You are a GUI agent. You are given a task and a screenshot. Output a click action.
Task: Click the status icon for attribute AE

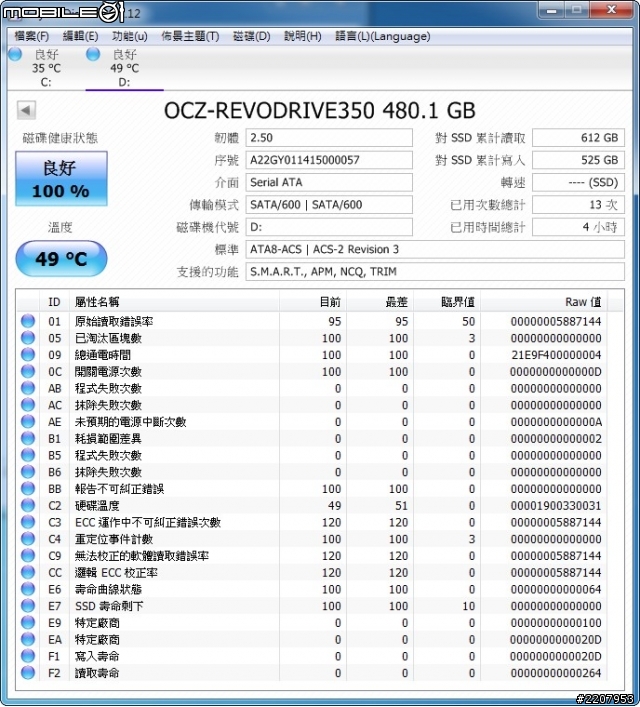click(x=28, y=422)
